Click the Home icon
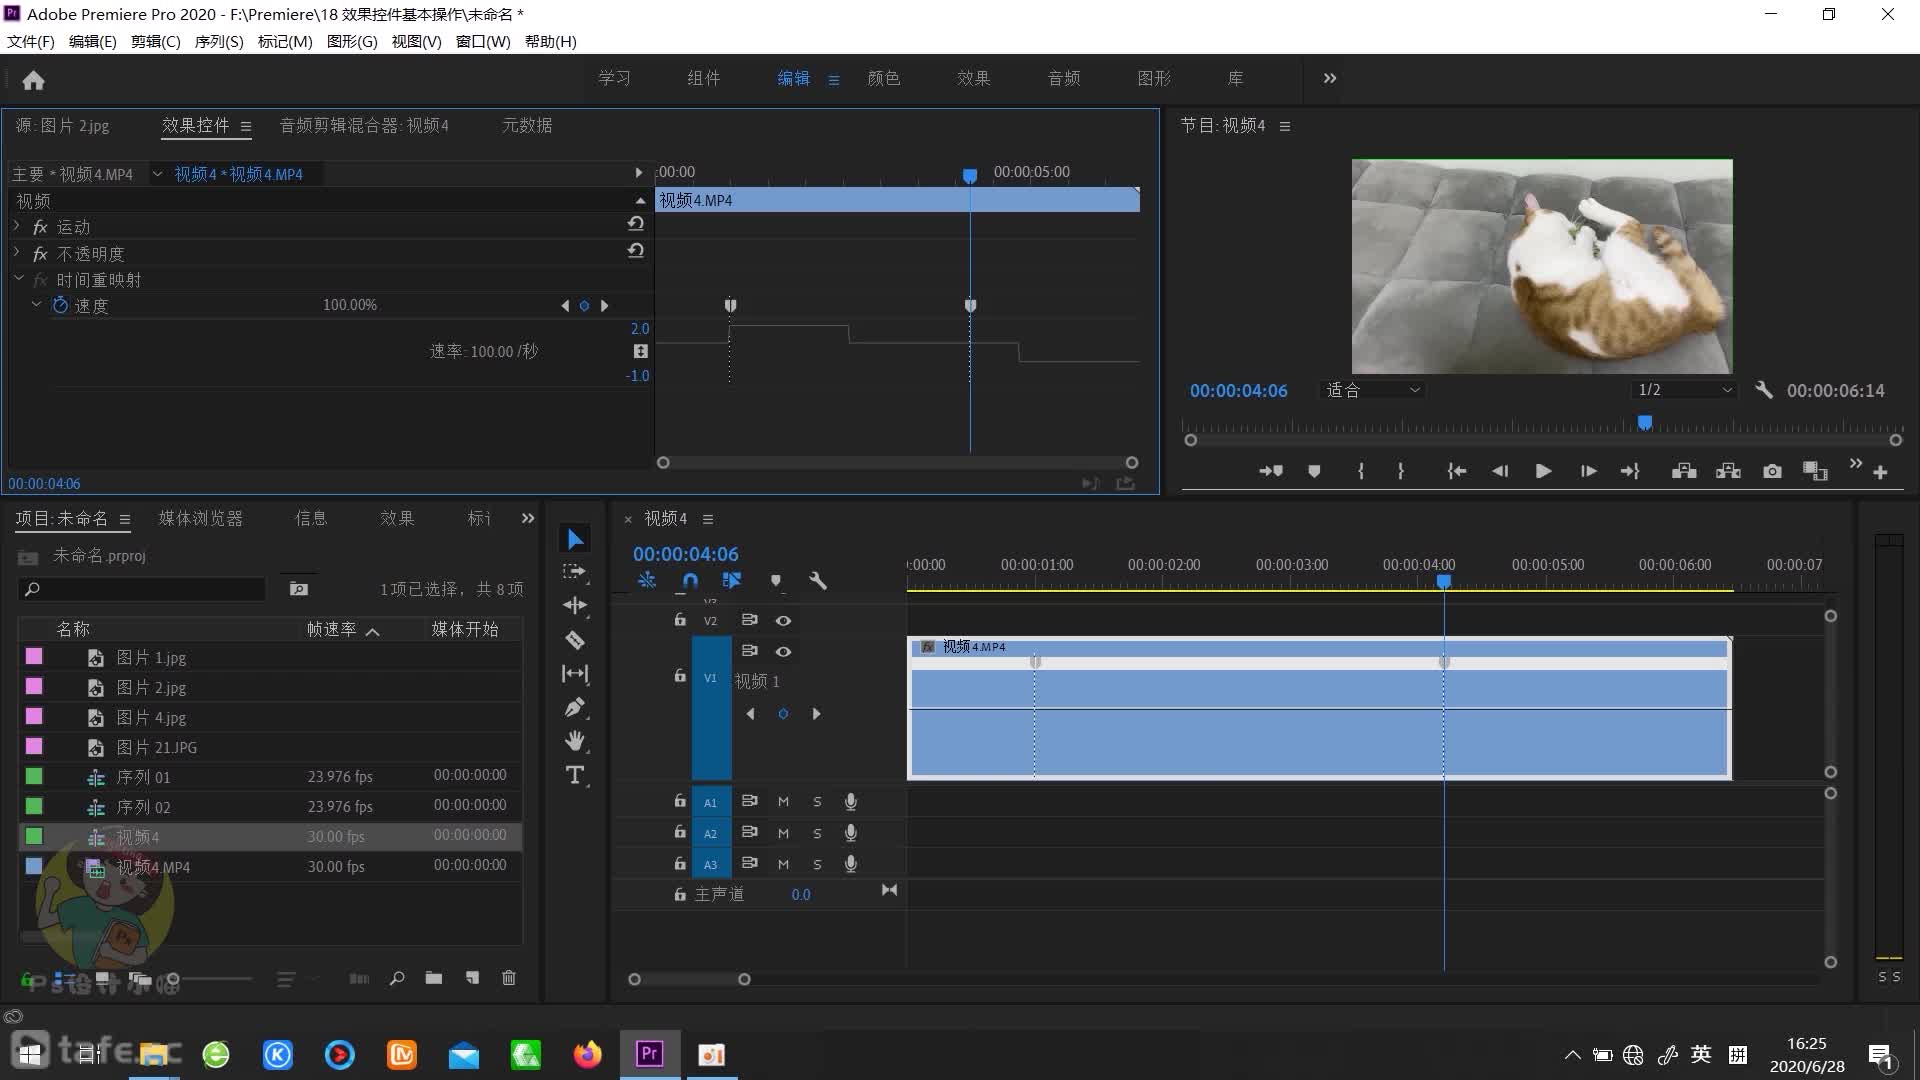The image size is (1920, 1080). click(x=33, y=80)
